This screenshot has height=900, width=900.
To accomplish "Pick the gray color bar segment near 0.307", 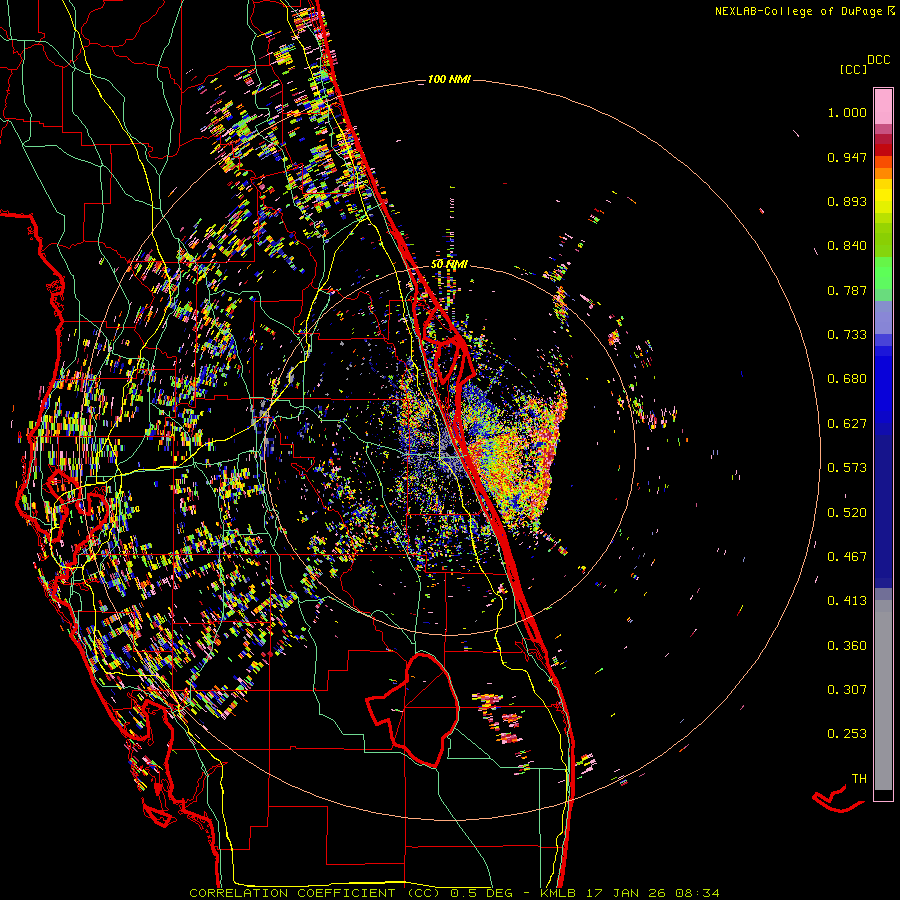I will [883, 690].
